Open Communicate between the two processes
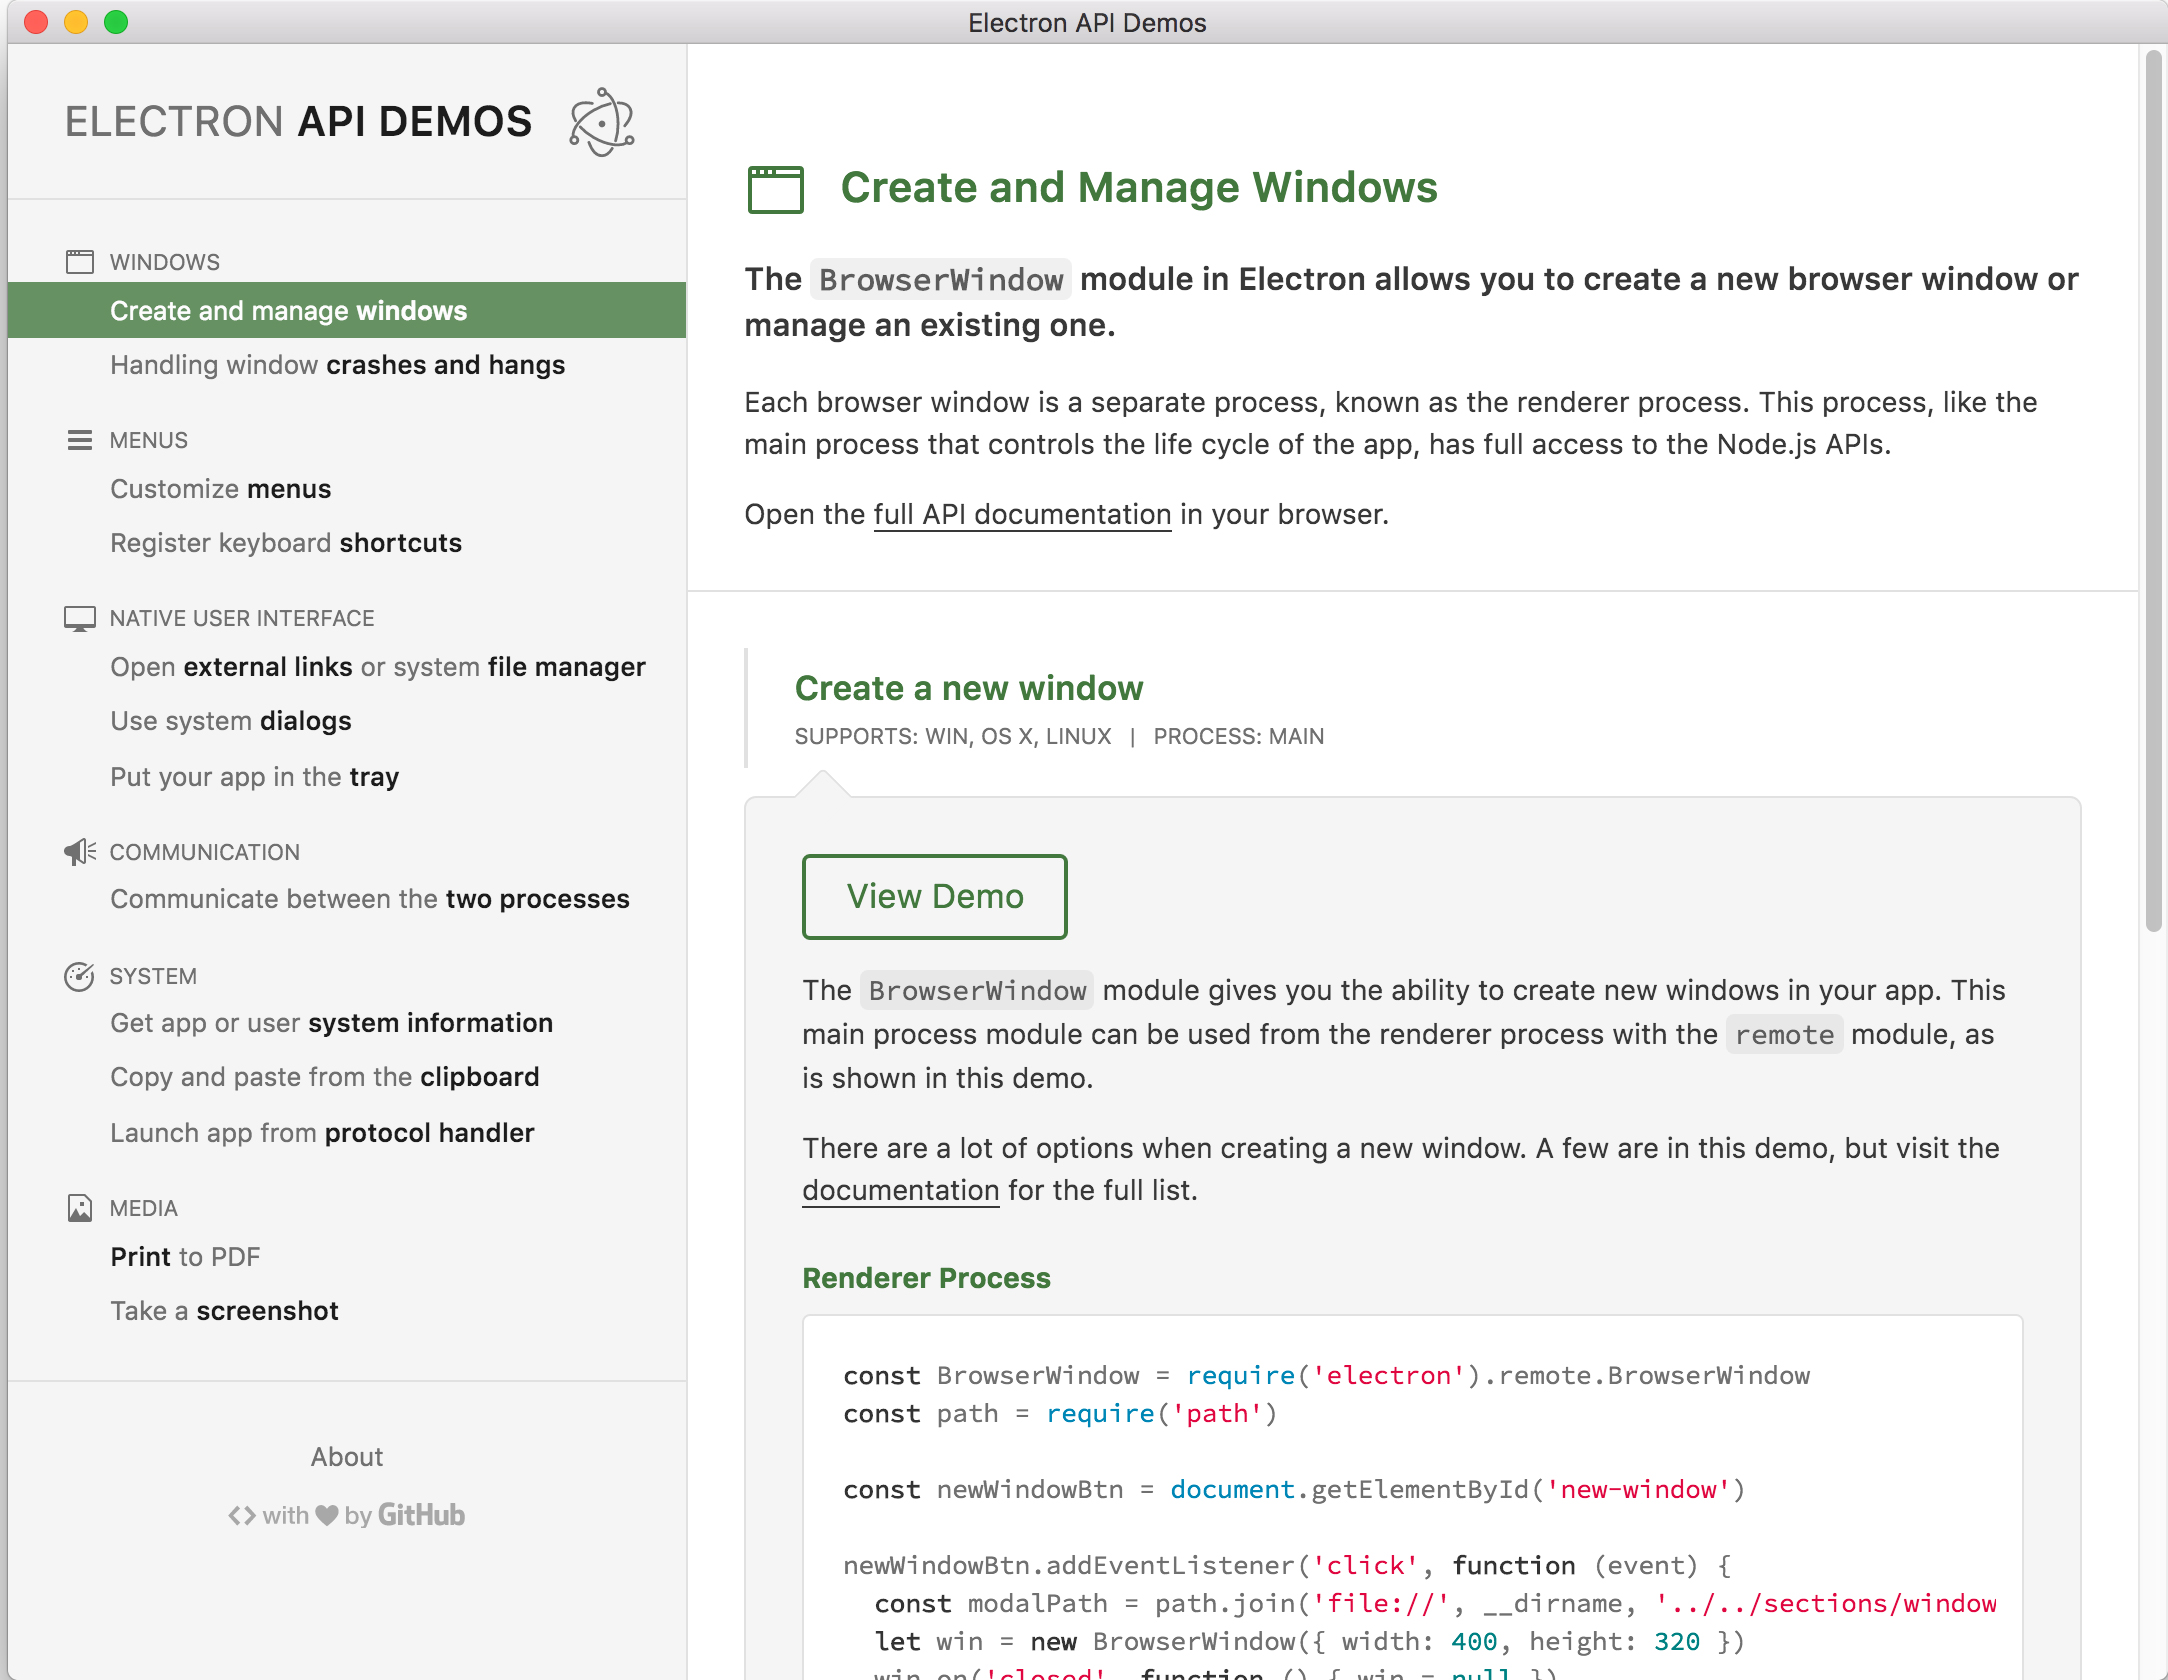The image size is (2168, 1680). [370, 899]
